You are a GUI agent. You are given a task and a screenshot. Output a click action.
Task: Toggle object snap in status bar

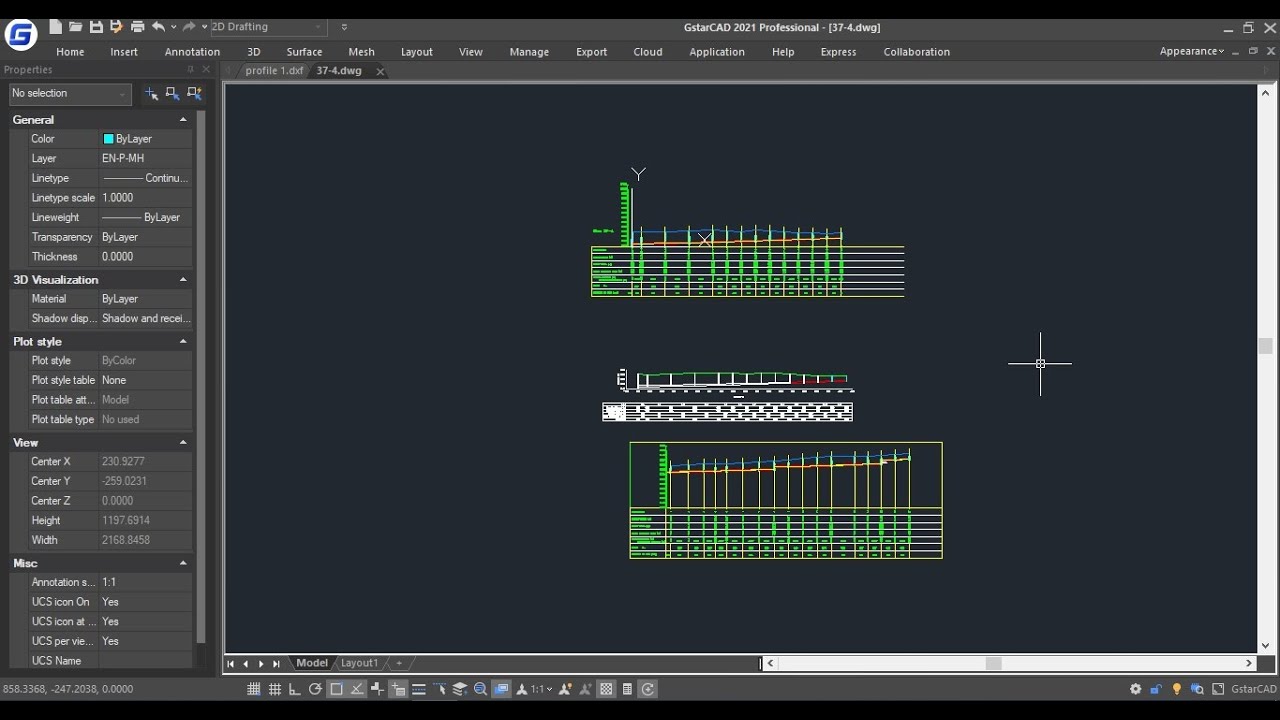click(x=336, y=689)
